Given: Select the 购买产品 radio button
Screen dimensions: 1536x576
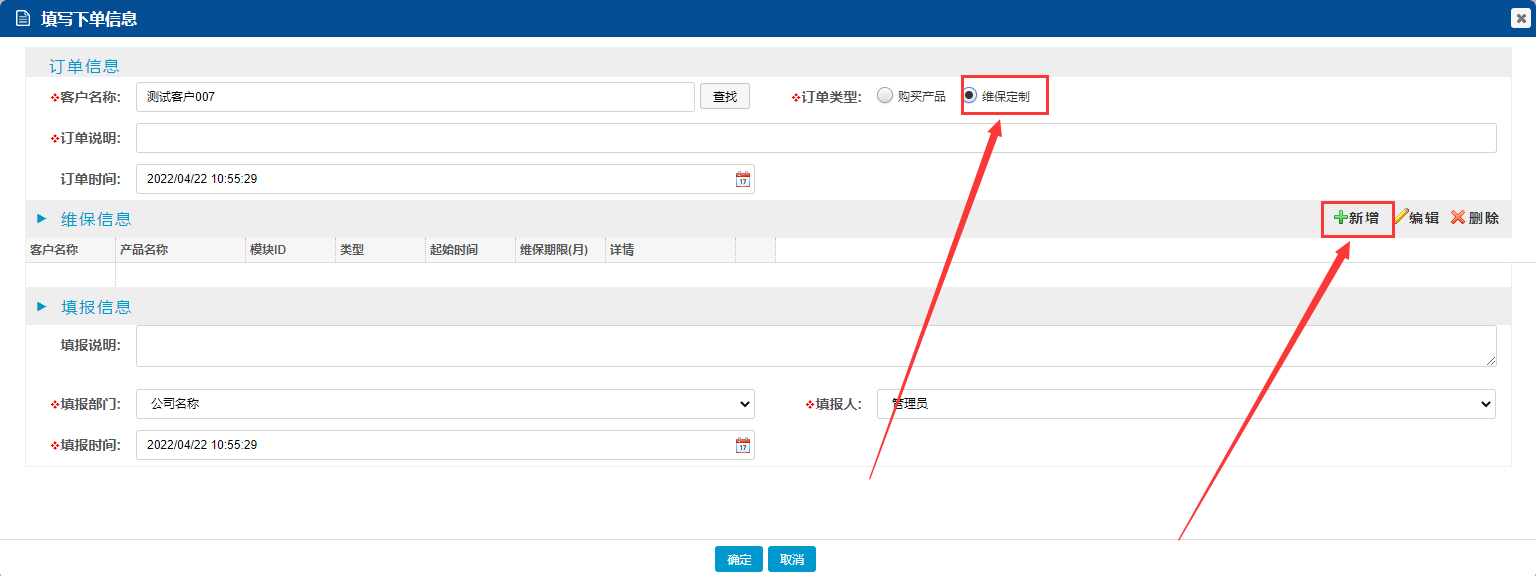Looking at the screenshot, I should pos(884,96).
